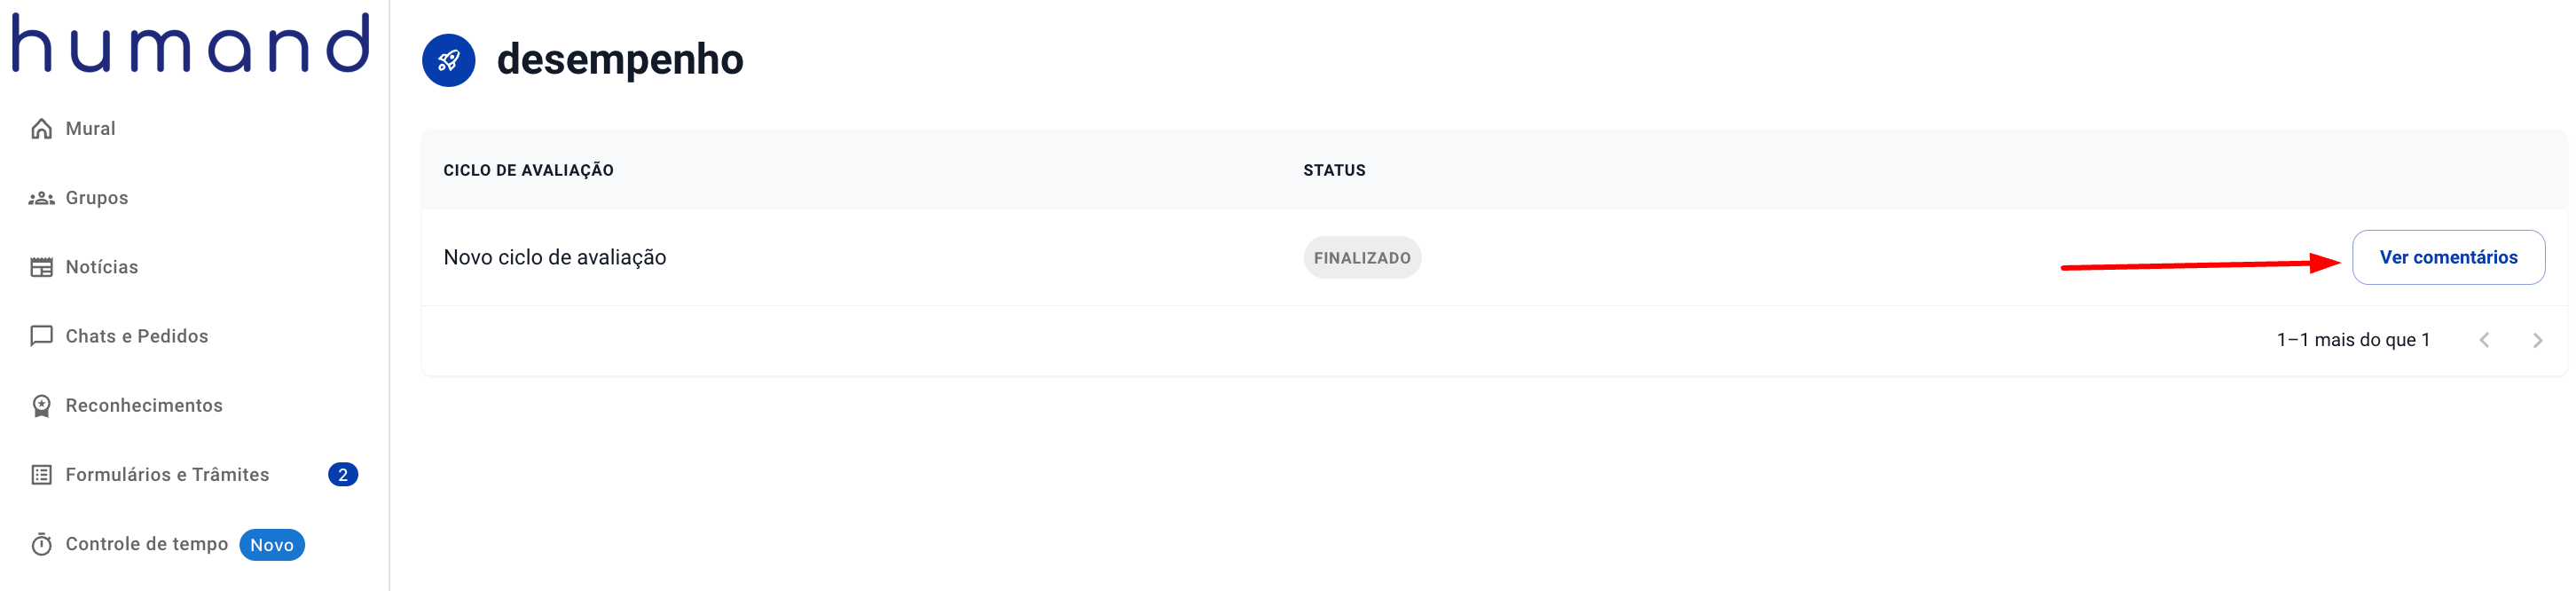Image resolution: width=2576 pixels, height=591 pixels.
Task: Click the Grupos people icon
Action: click(x=41, y=198)
